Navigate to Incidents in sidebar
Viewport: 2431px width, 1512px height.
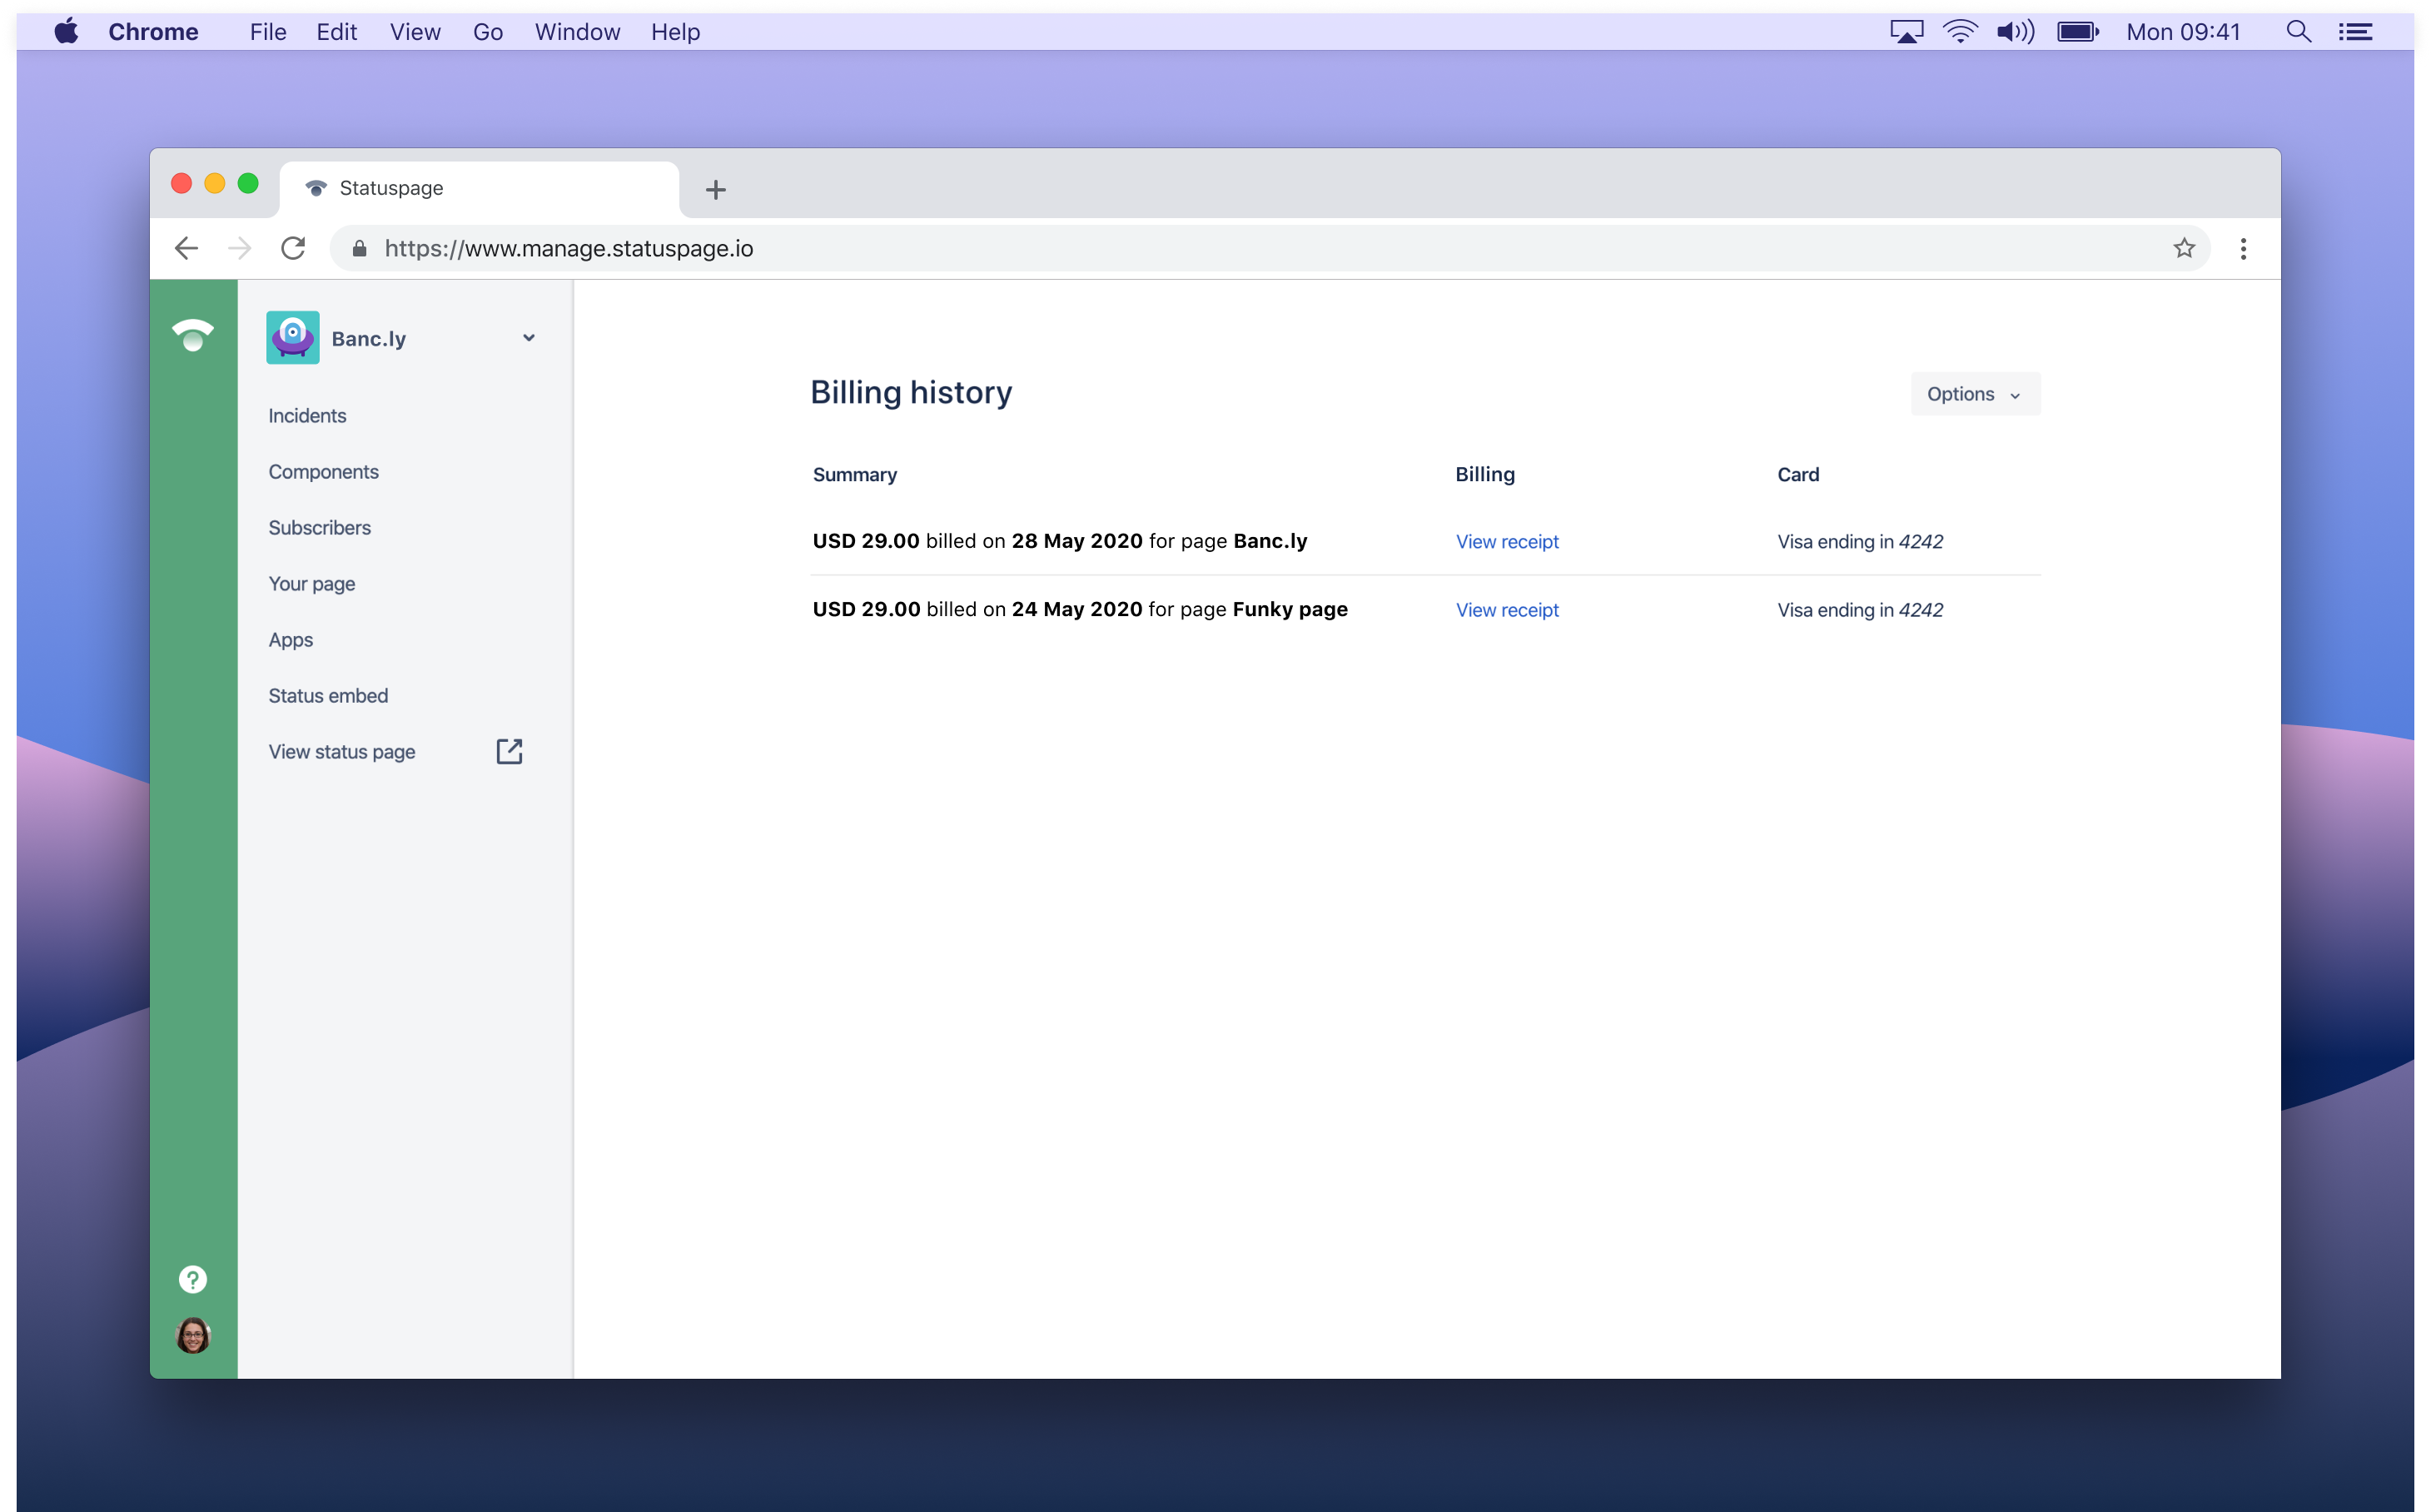[x=307, y=416]
